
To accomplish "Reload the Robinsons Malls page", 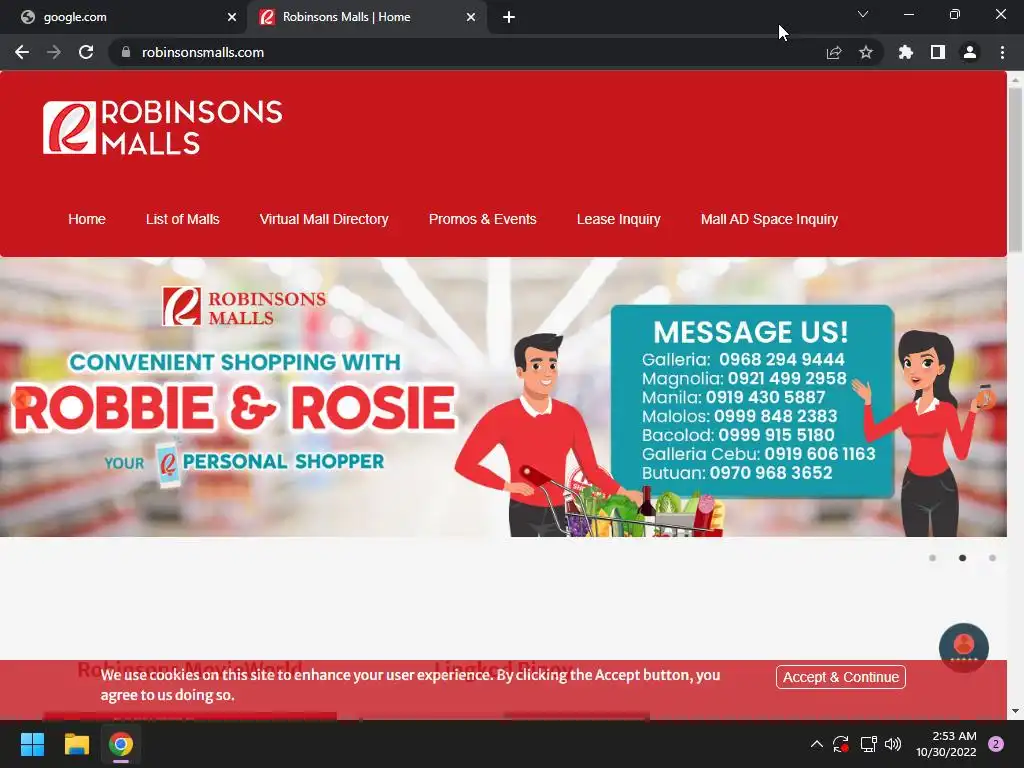I will coord(86,52).
